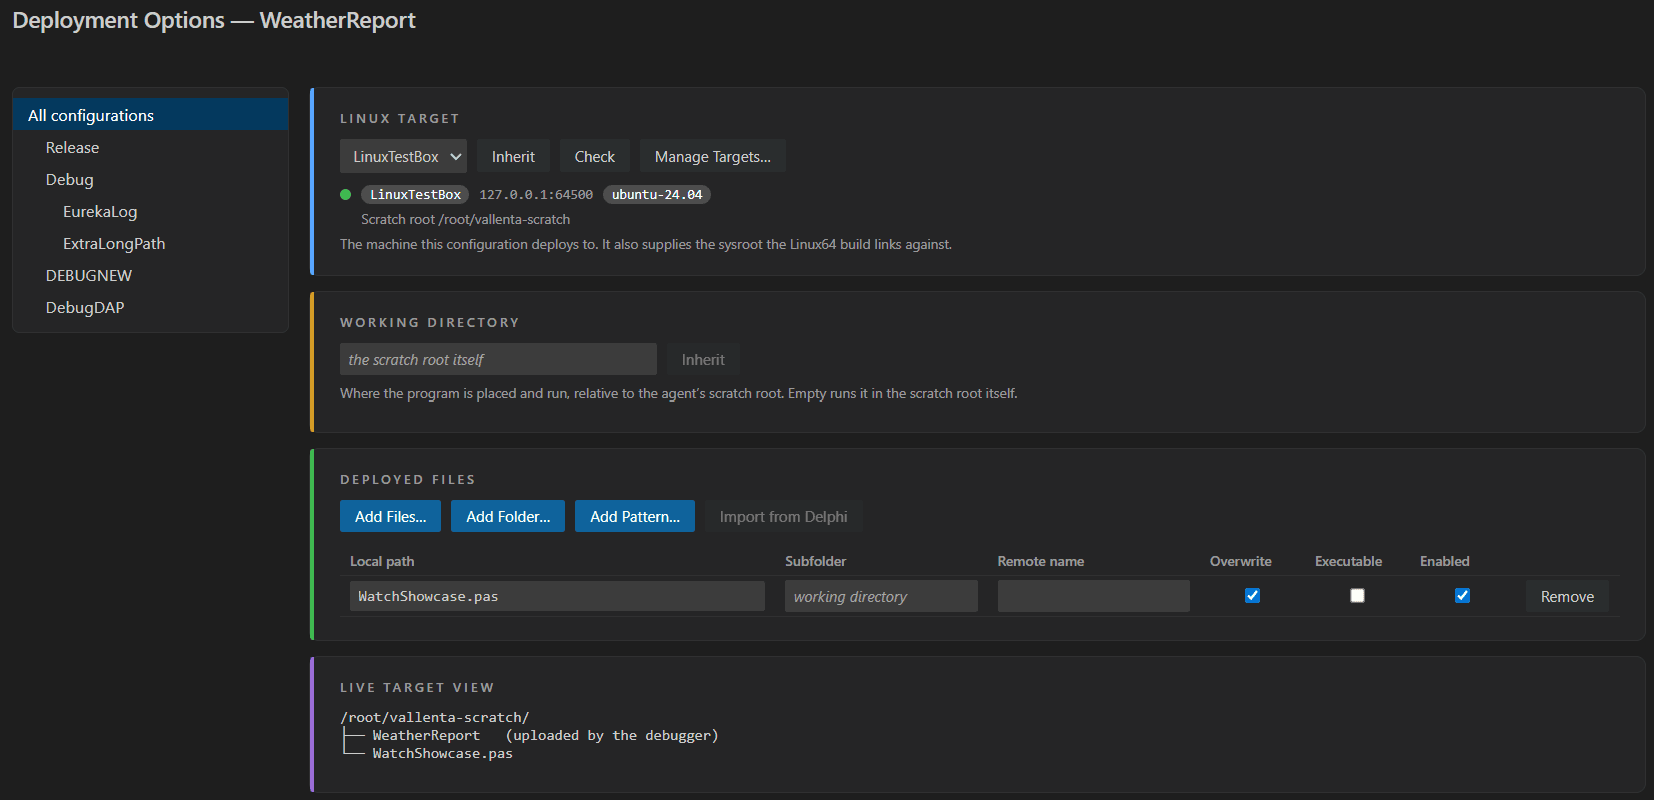Open the LinuxTestBox target dropdown
This screenshot has width=1654, height=800.
403,156
